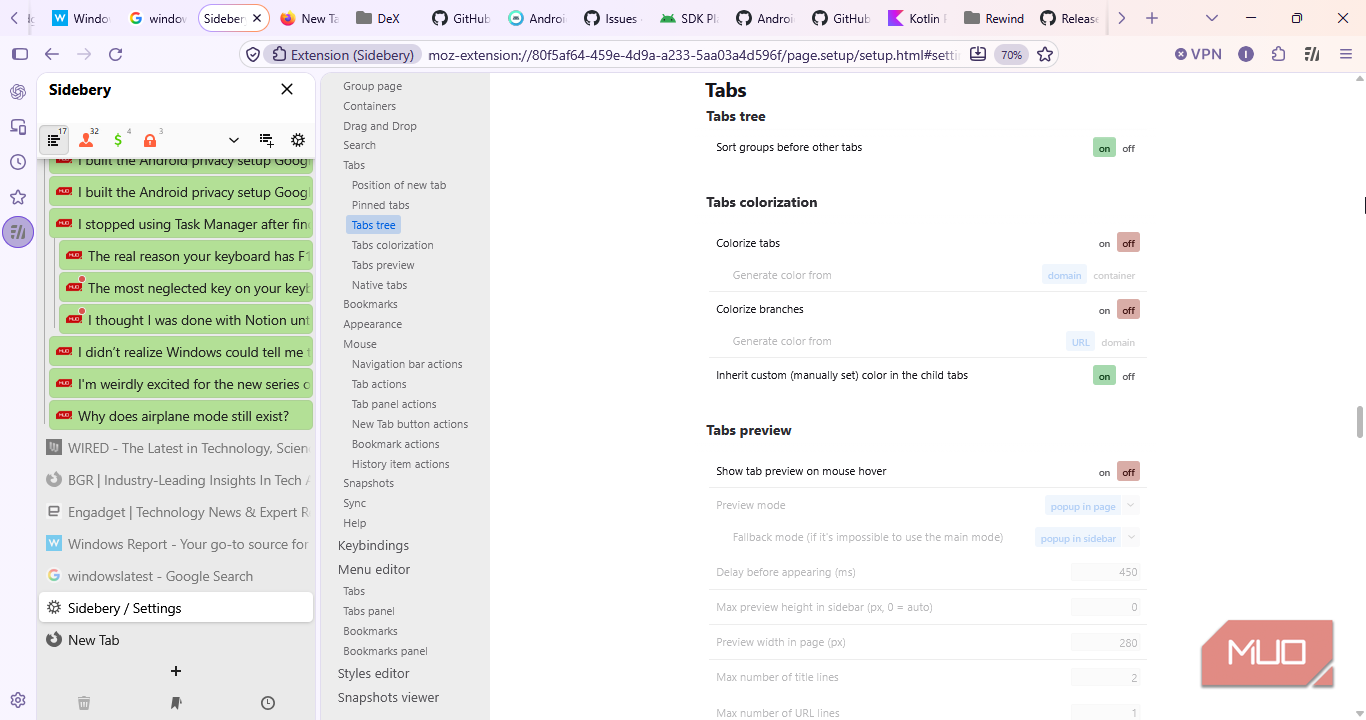The image size is (1366, 720).
Task: Click the Sidebery icon in sidebar strip
Action: click(x=18, y=232)
